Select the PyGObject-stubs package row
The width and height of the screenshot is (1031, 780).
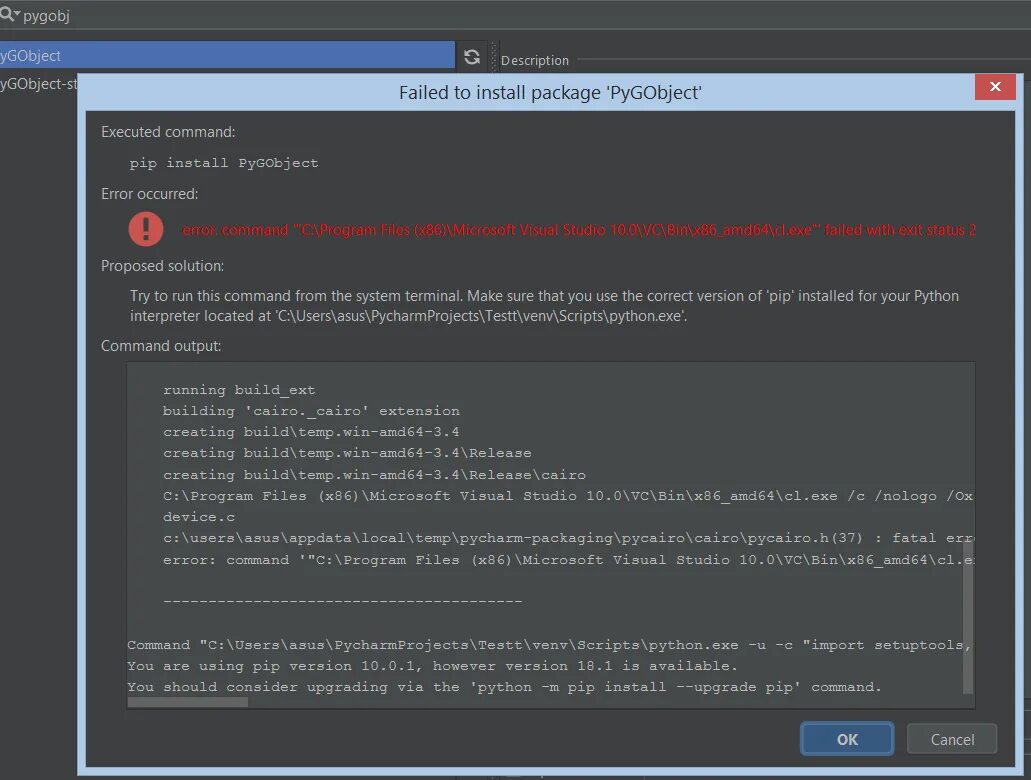(x=39, y=84)
